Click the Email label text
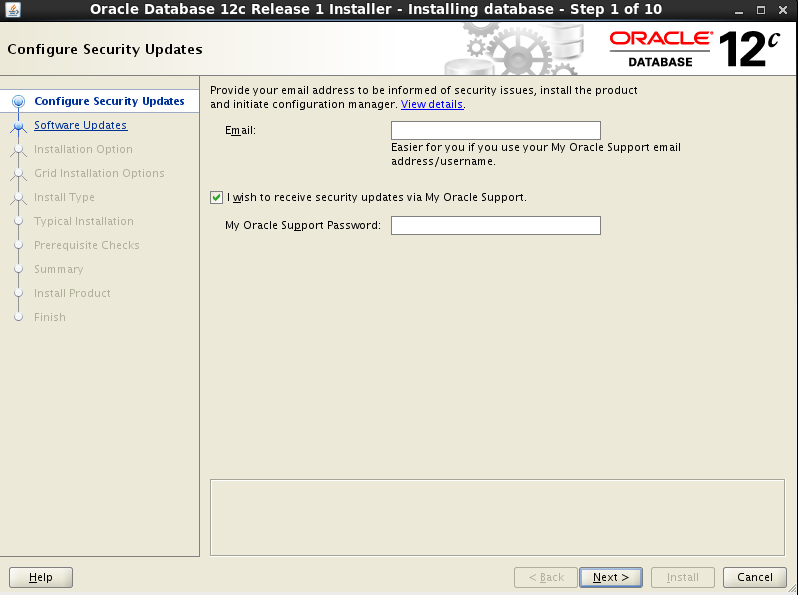The height and width of the screenshot is (595, 798). (240, 130)
